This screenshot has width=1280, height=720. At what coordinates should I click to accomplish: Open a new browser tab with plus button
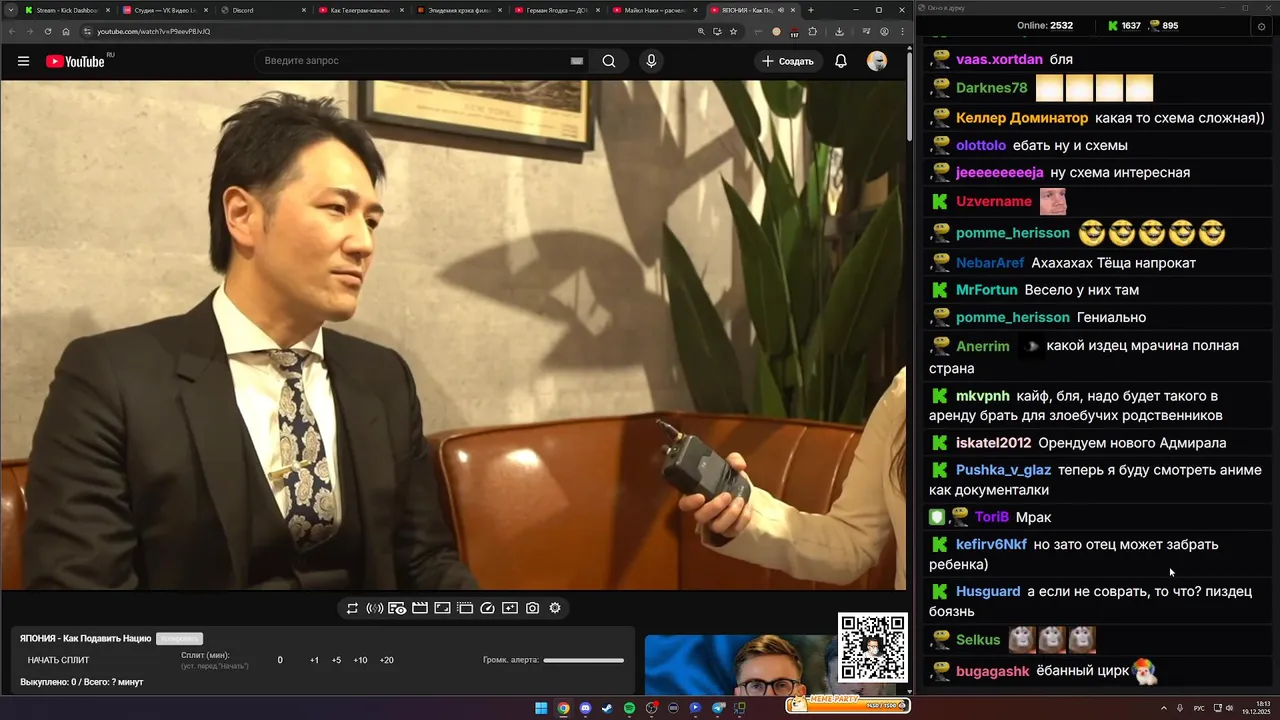(x=811, y=10)
